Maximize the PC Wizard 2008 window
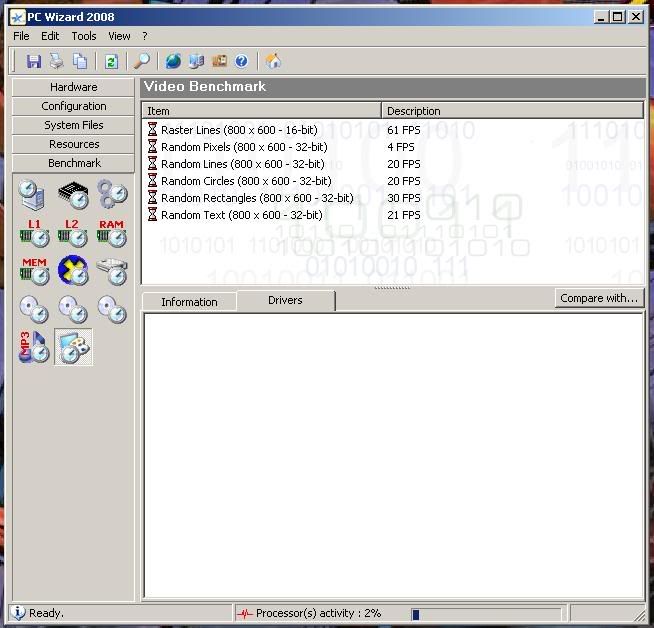Screen dimensions: 654x628 (x=618, y=17)
